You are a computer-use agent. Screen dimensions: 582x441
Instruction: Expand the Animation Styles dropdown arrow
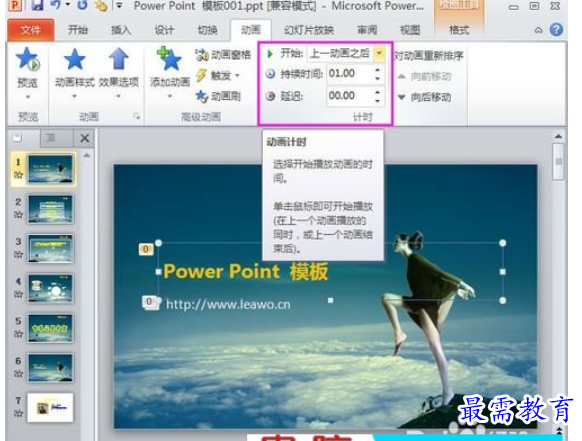[x=75, y=96]
